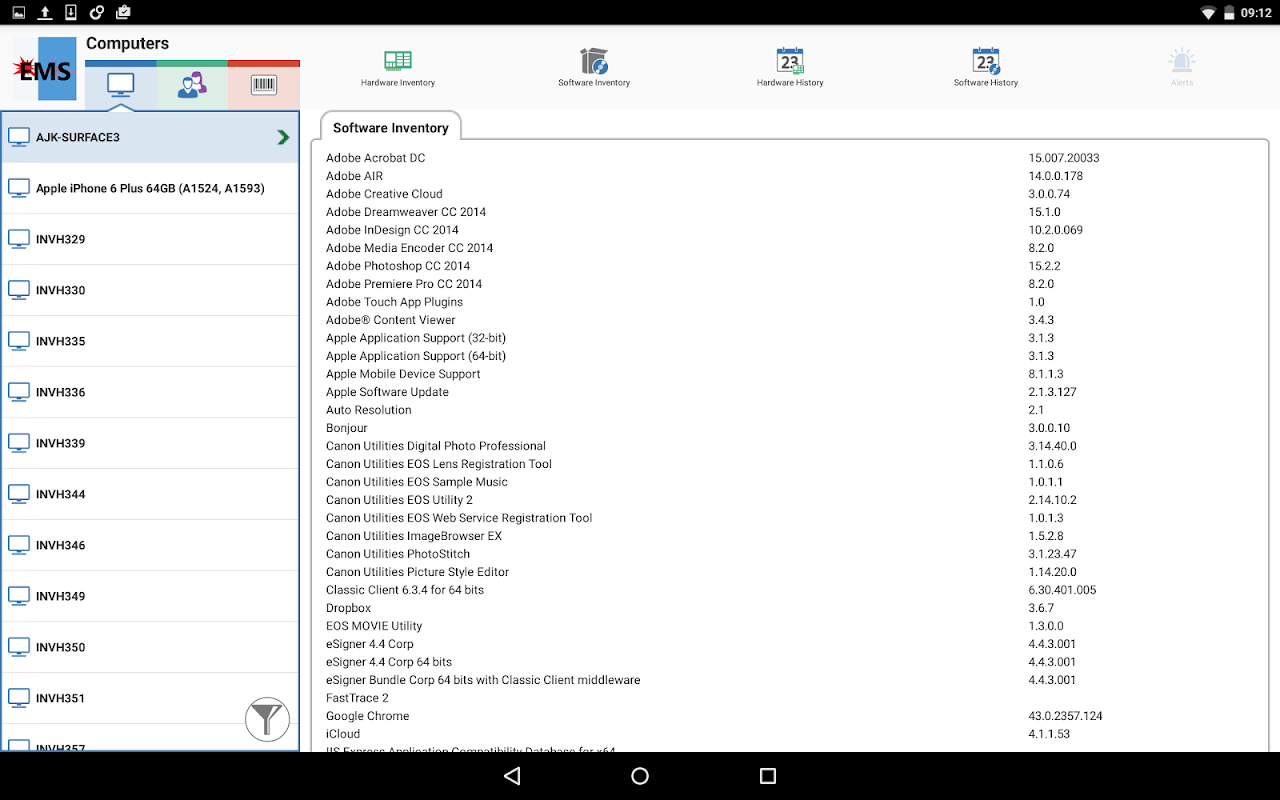Select Apple iPhone 6 Plus 64GB device
1280x800 pixels.
(x=150, y=188)
